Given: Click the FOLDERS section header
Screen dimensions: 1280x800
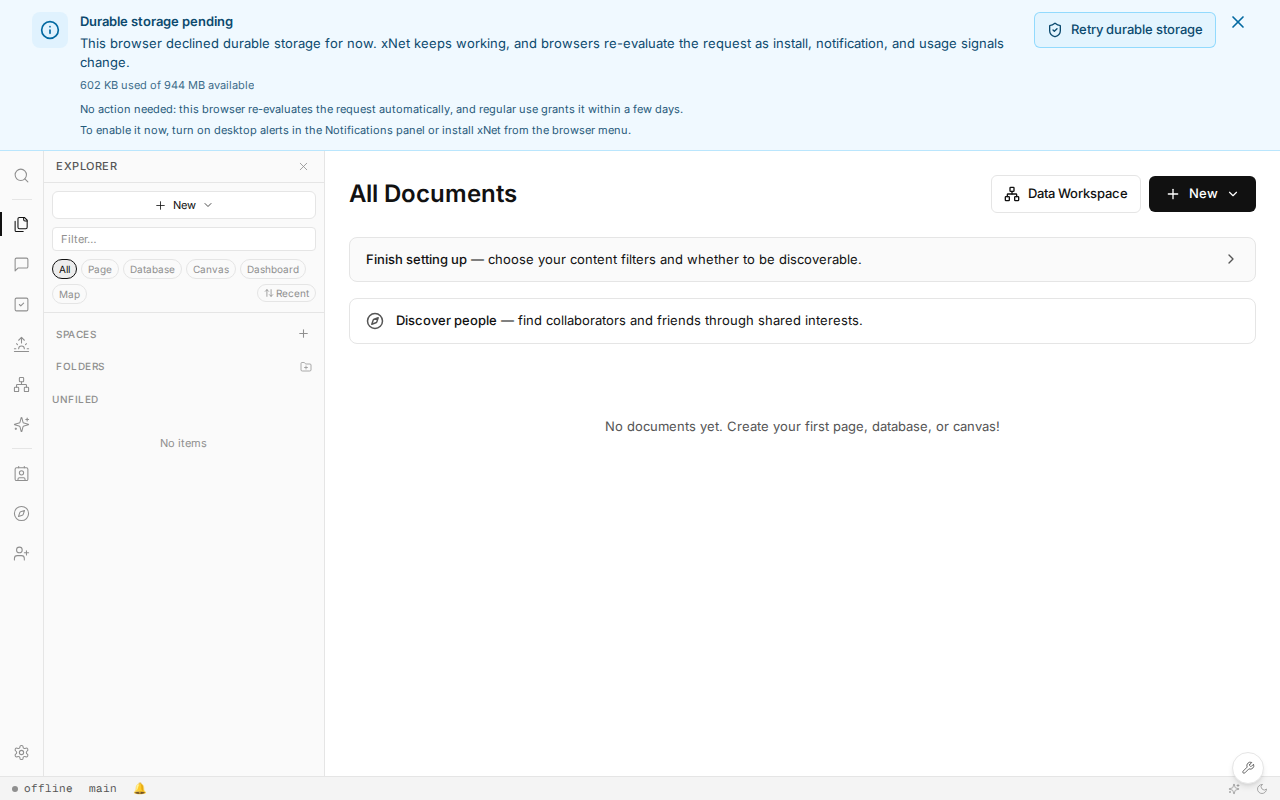Looking at the screenshot, I should pyautogui.click(x=80, y=367).
